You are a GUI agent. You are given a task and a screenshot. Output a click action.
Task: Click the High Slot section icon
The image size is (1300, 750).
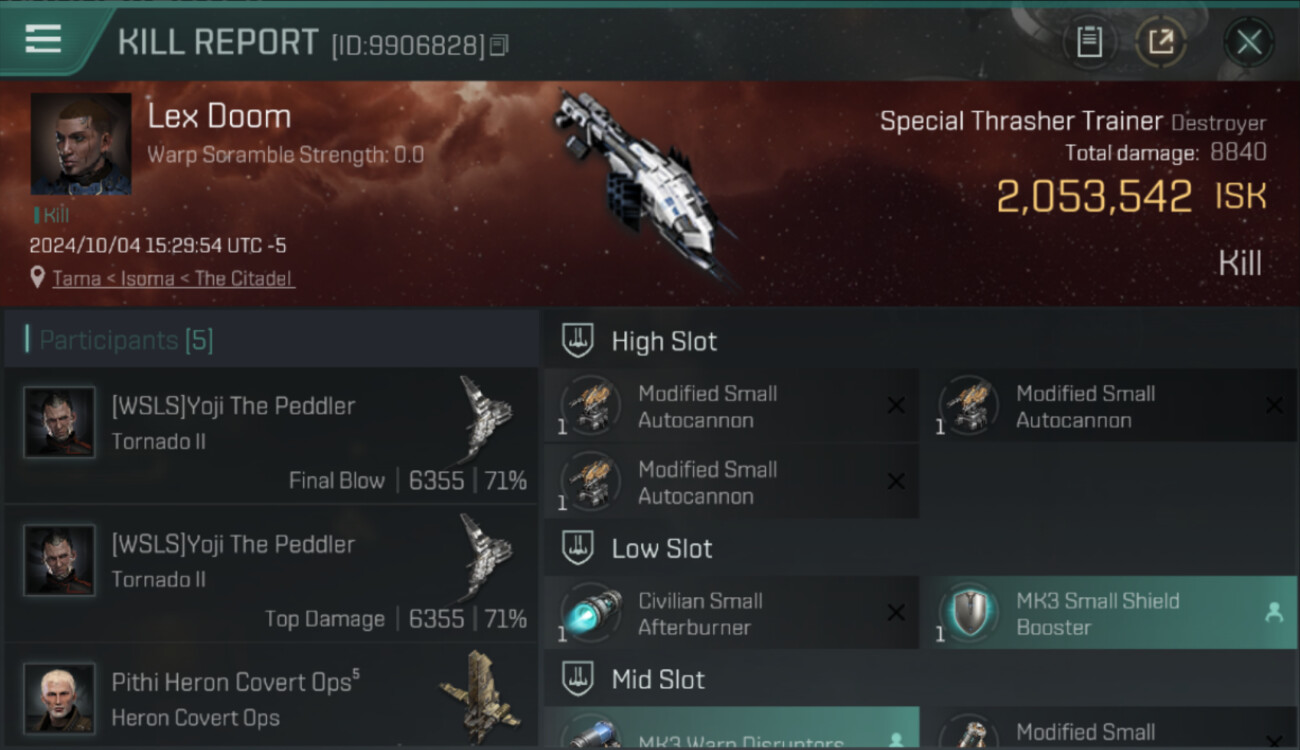578,341
